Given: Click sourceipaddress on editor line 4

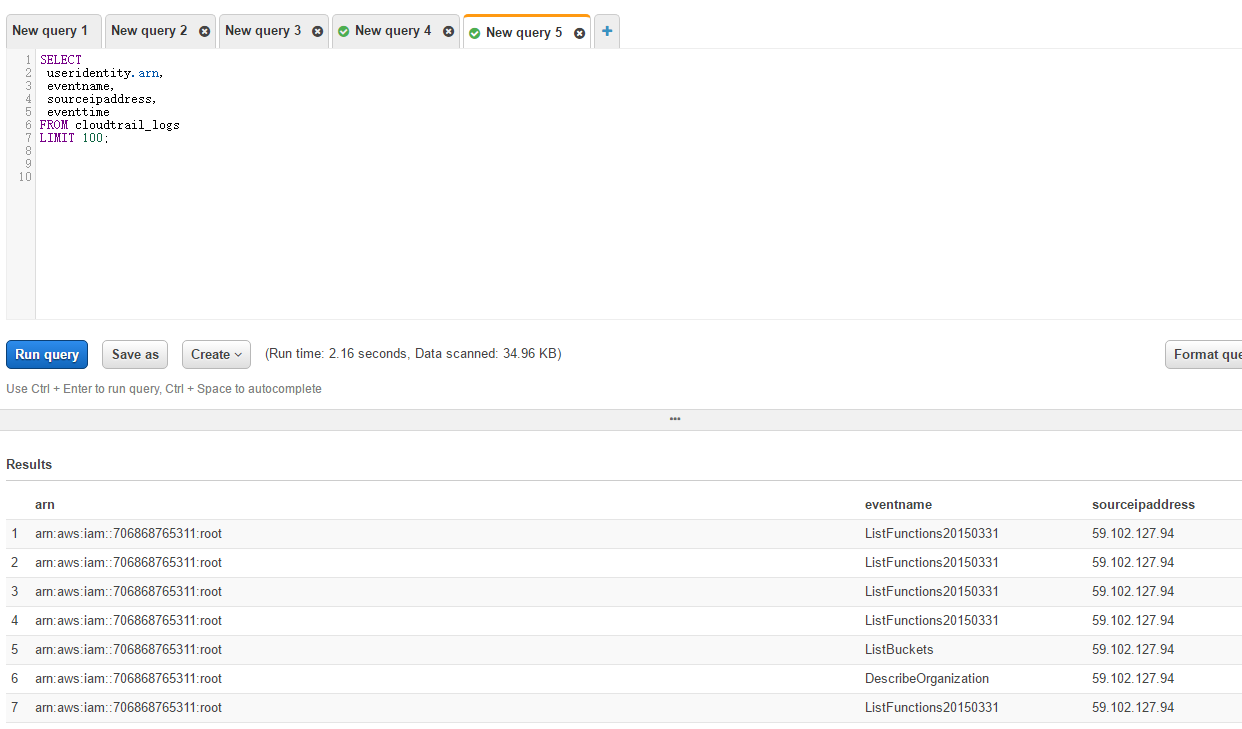Looking at the screenshot, I should [x=101, y=99].
